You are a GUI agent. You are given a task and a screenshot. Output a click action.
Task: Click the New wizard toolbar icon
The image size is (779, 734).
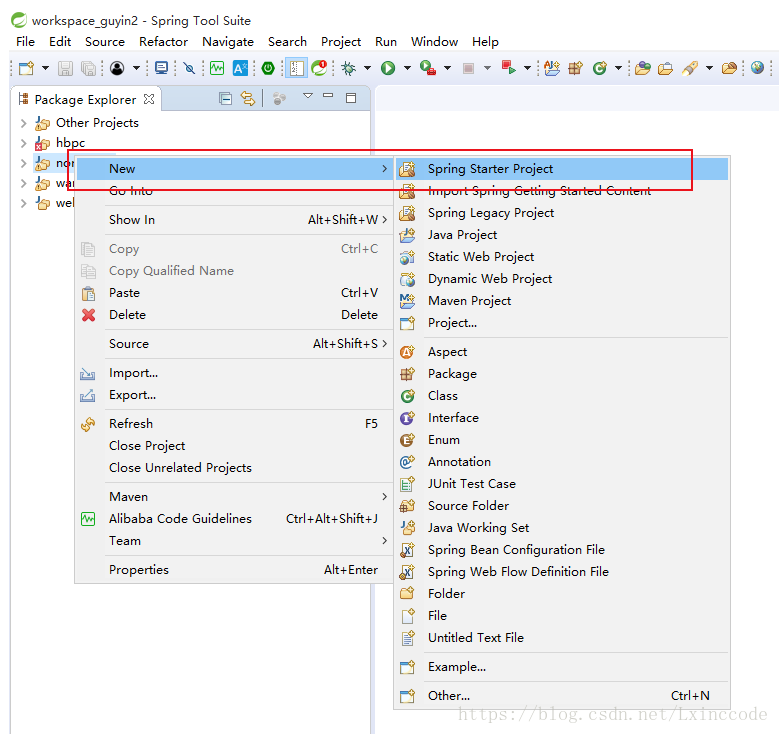(x=26, y=68)
